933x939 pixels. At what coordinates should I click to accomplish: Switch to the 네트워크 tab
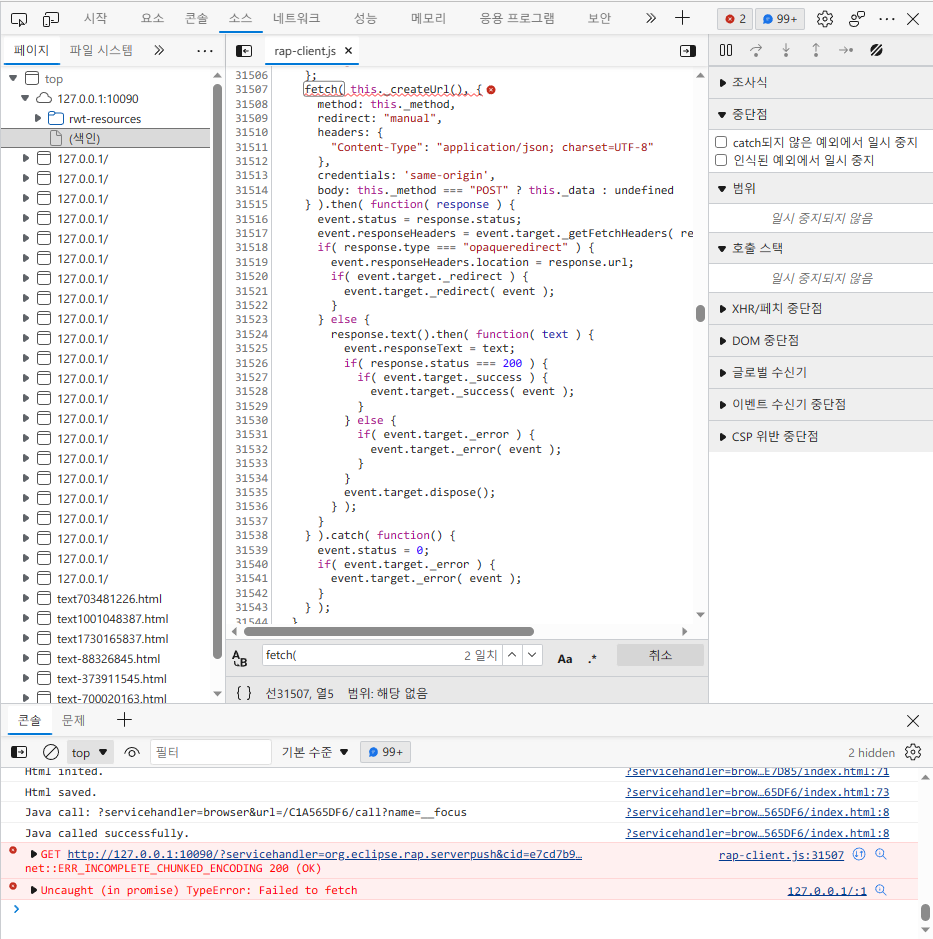click(296, 18)
